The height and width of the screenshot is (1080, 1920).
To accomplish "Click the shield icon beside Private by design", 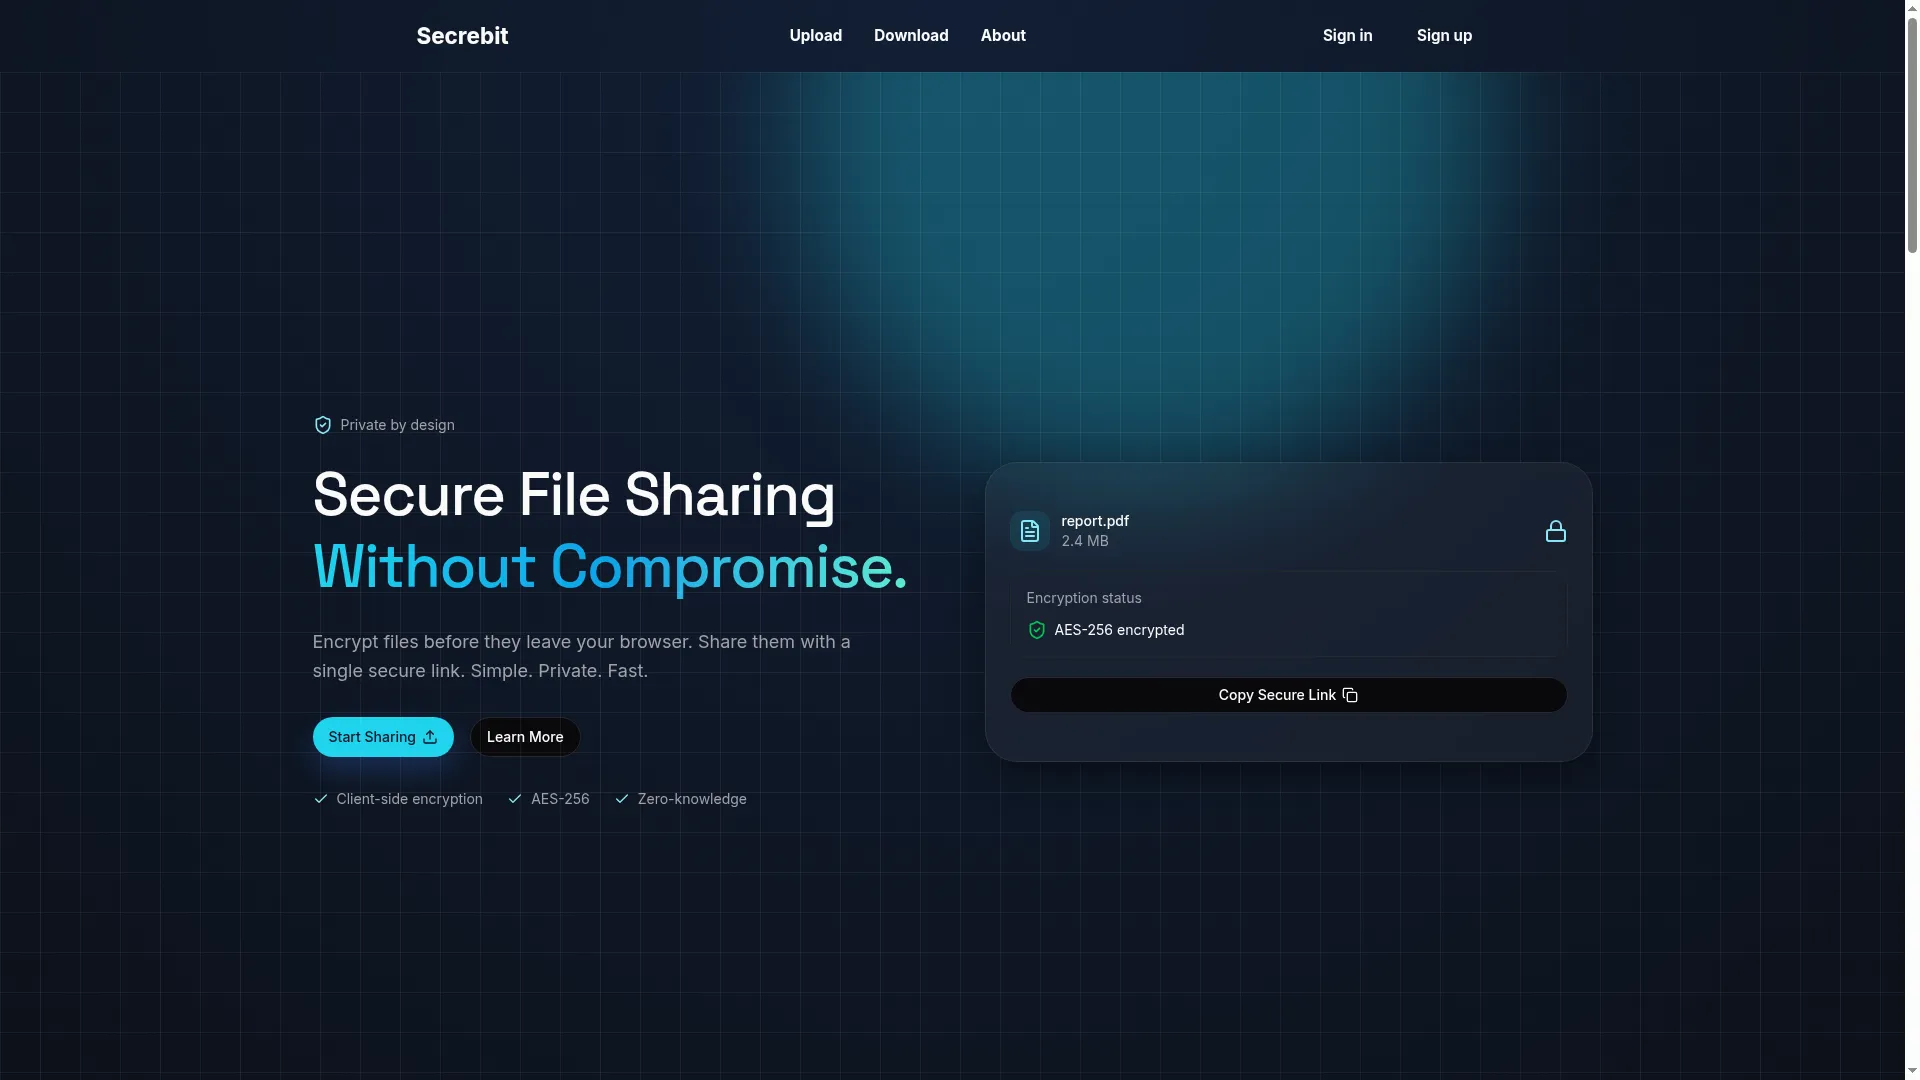I will tap(322, 425).
